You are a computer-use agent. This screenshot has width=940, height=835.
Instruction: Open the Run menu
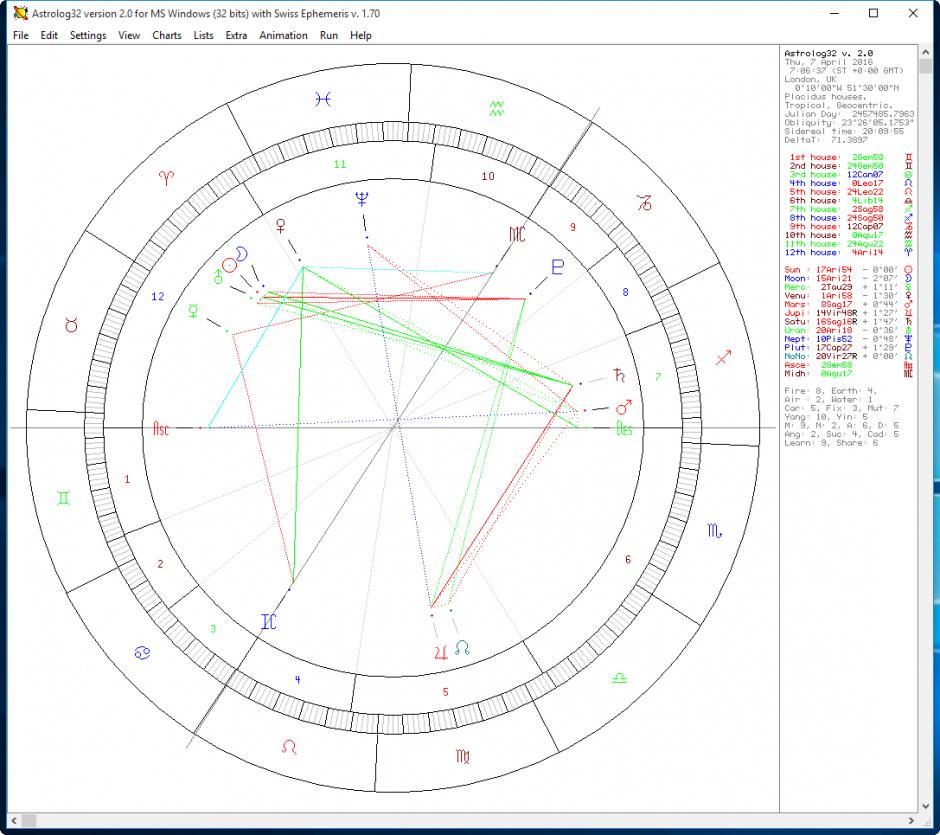pos(329,35)
